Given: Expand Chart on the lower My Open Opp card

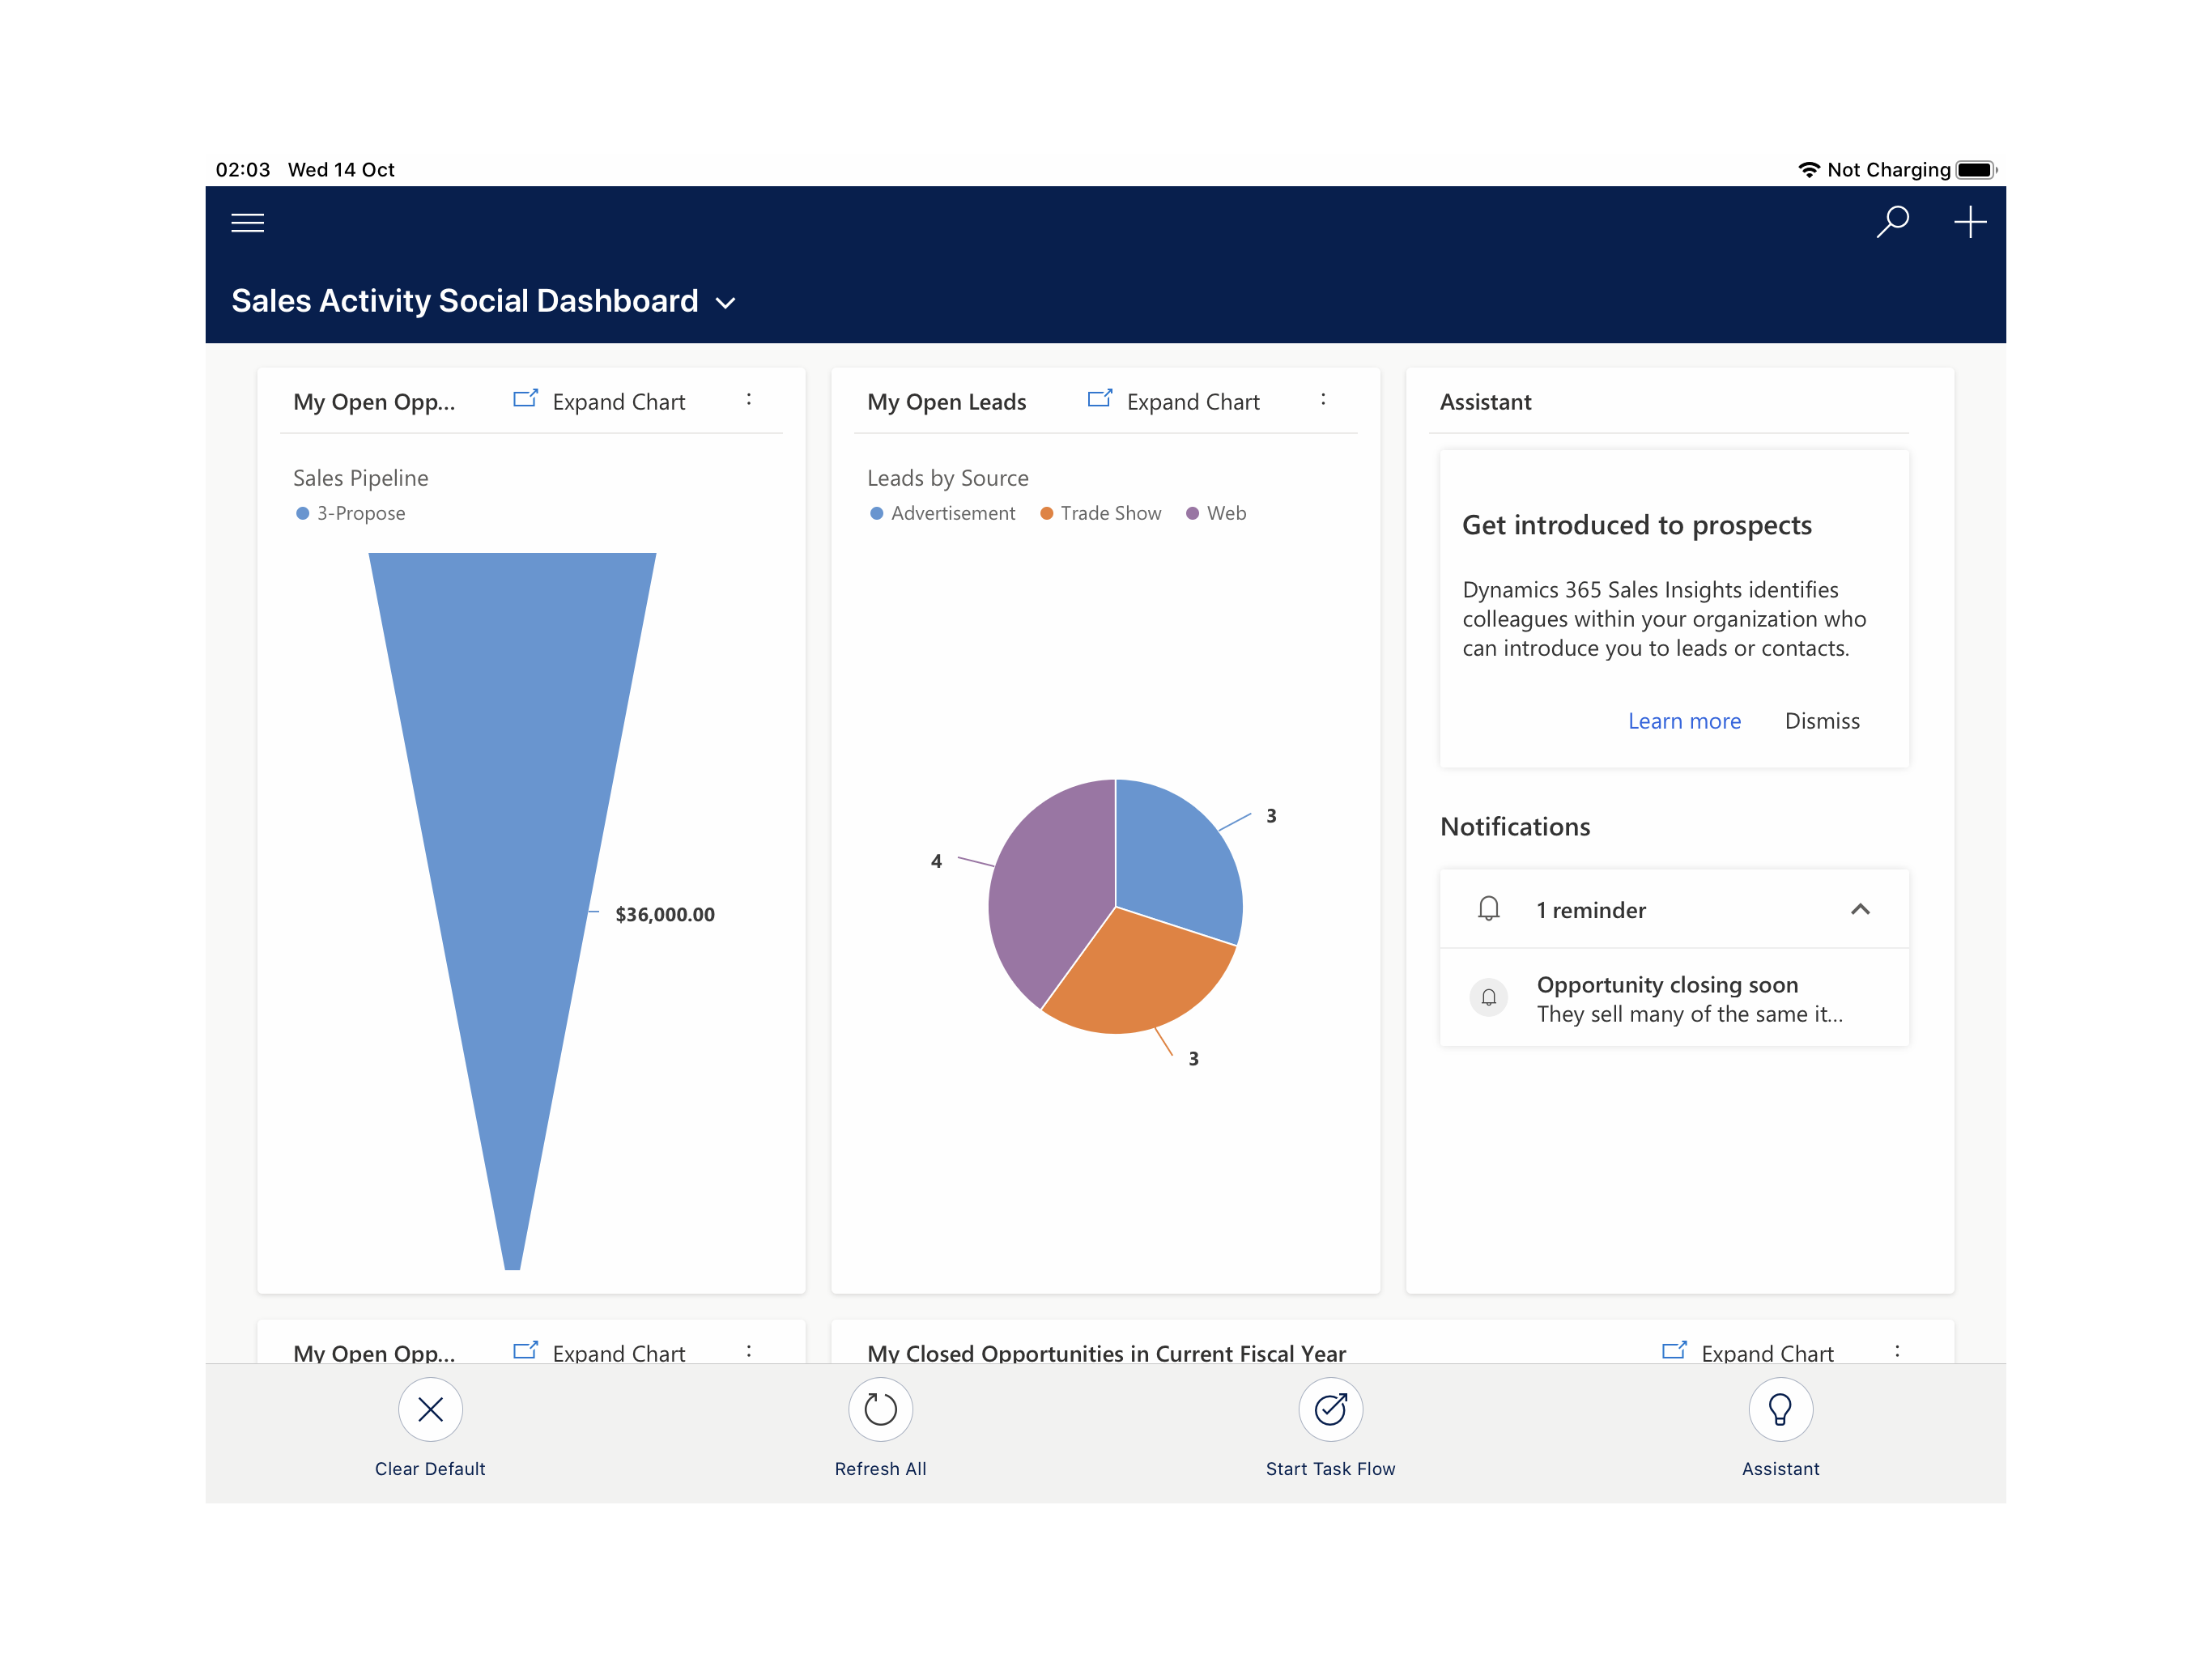Looking at the screenshot, I should click(599, 1352).
